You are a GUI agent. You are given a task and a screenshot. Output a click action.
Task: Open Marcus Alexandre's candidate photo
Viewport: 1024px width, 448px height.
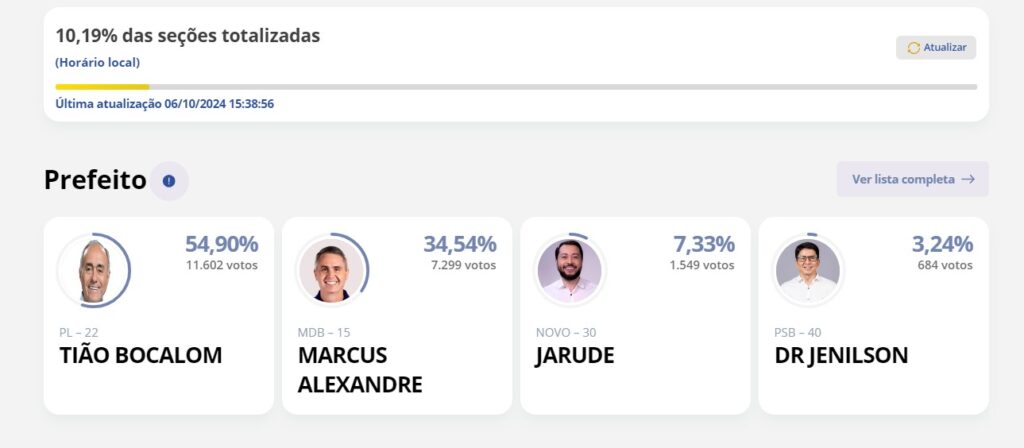point(332,270)
